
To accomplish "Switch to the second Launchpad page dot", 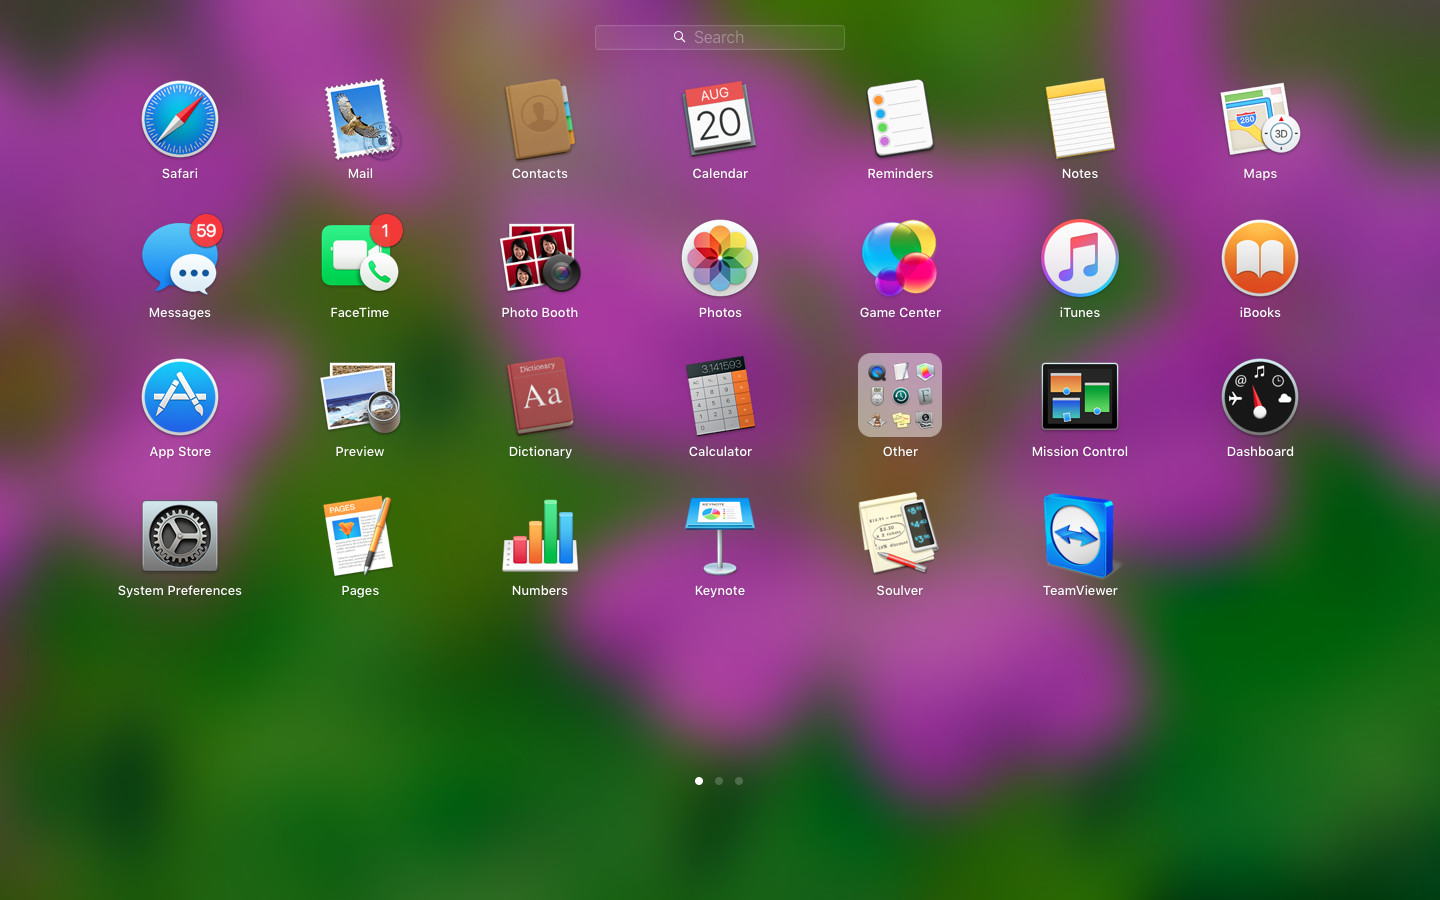I will pos(719,781).
